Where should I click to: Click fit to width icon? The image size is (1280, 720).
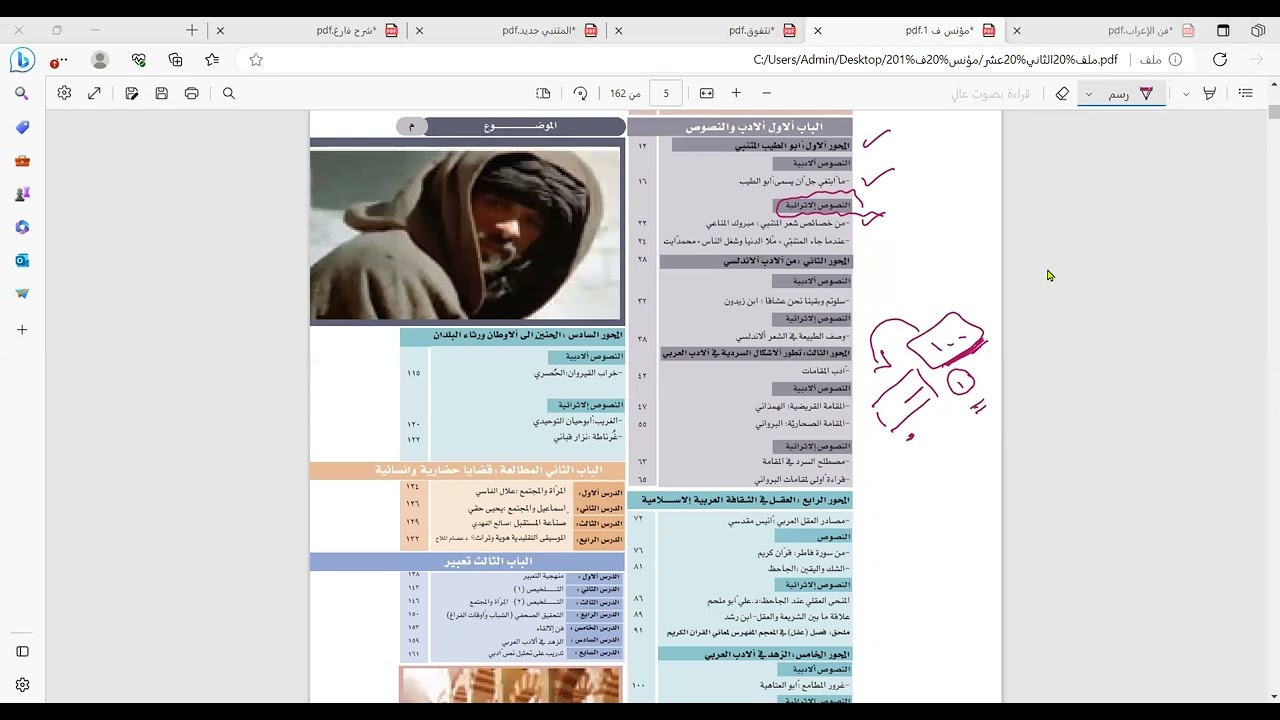[x=706, y=93]
